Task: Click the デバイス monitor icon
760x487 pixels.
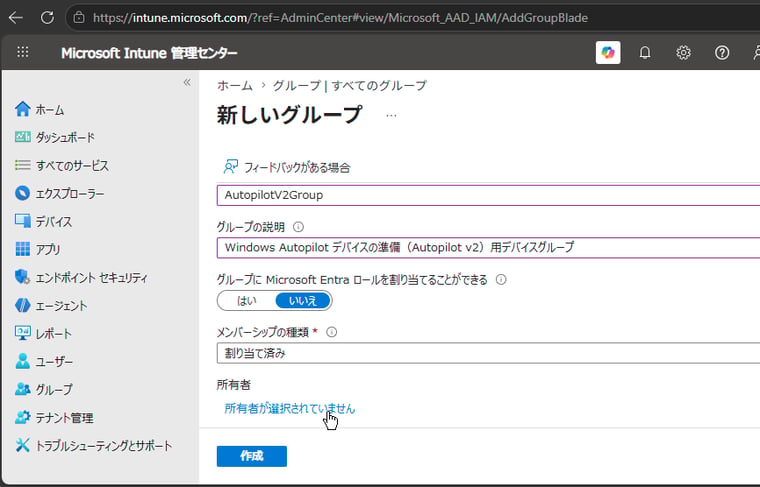Action: (22, 221)
